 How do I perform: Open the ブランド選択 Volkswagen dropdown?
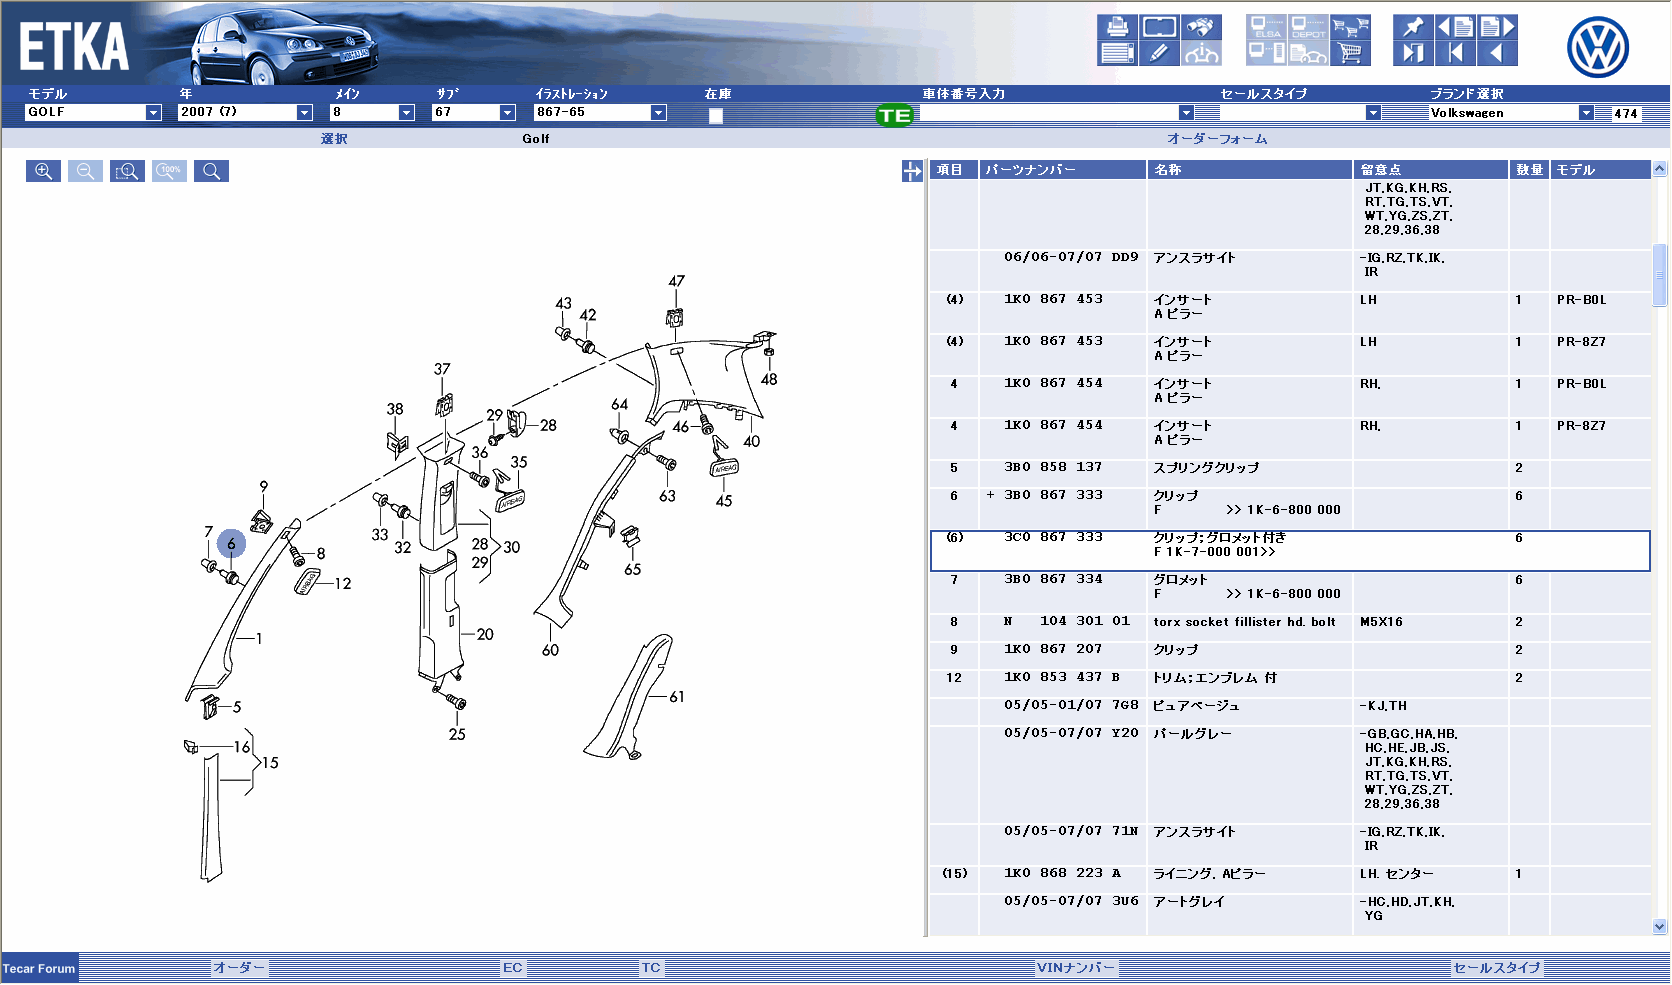(x=1586, y=113)
